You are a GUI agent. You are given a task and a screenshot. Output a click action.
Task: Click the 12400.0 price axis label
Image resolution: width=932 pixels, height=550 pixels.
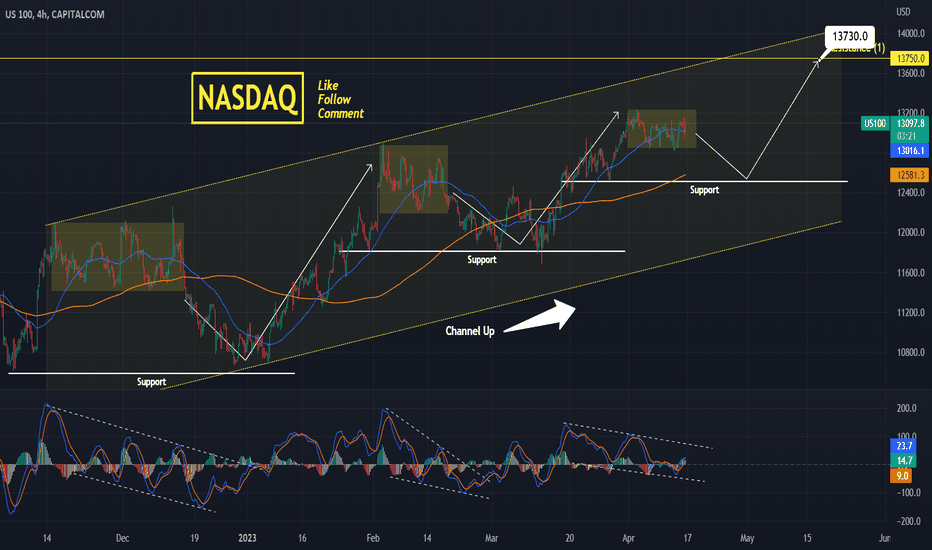point(911,193)
